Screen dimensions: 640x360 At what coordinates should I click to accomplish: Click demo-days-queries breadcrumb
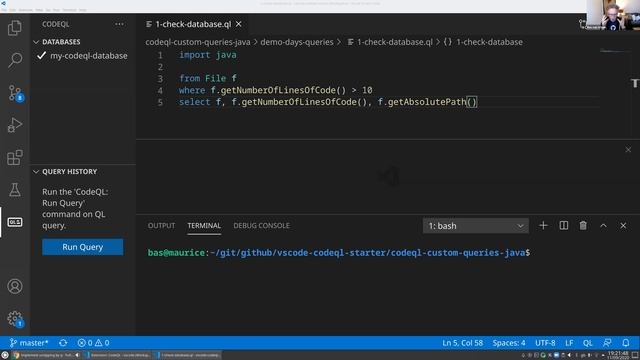point(297,42)
